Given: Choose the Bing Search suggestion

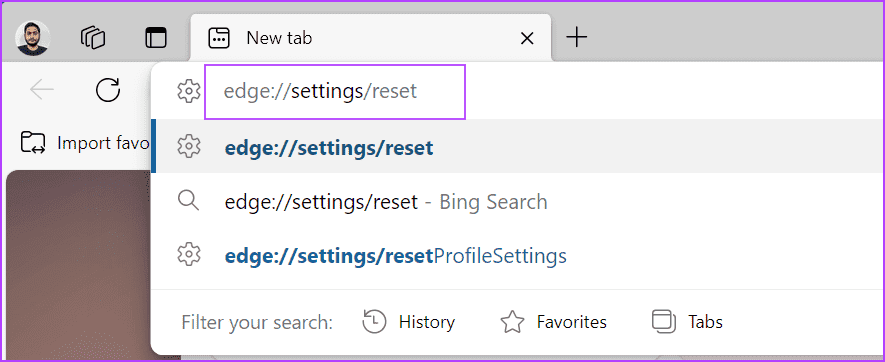Looking at the screenshot, I should click(519, 201).
